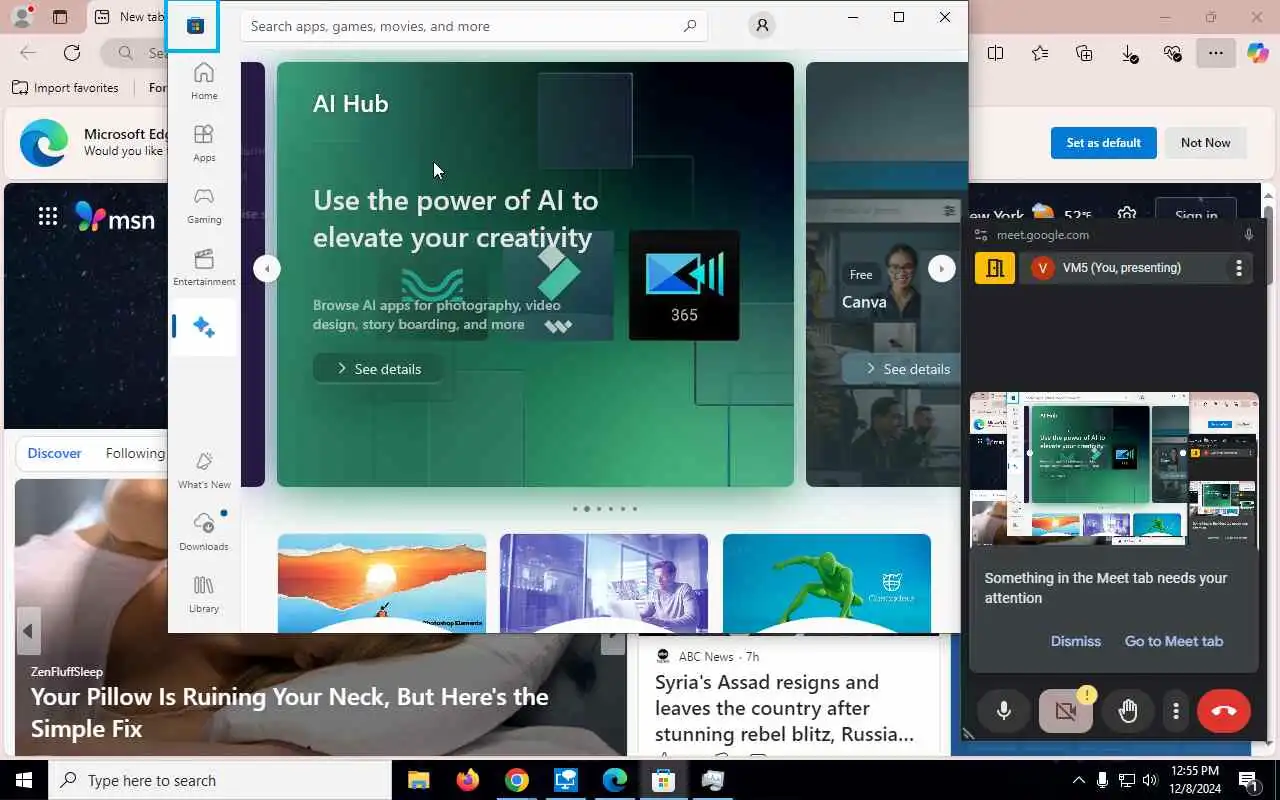Click See details for AI Hub

click(x=378, y=369)
